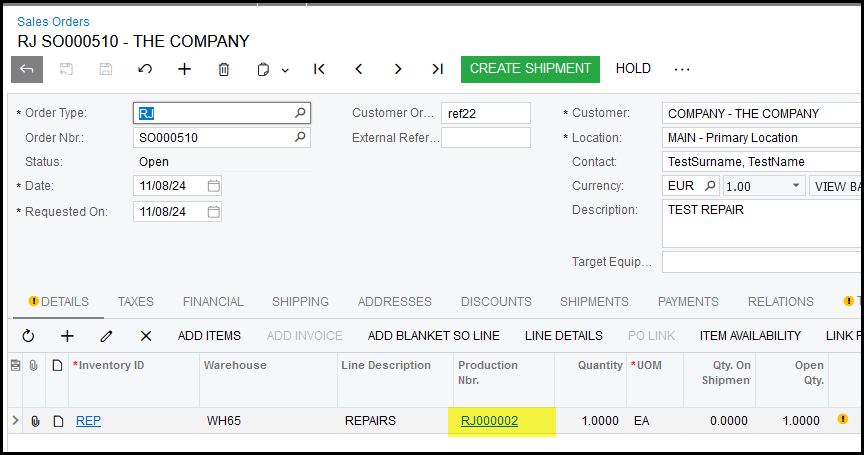Go to first record icon

(x=319, y=69)
